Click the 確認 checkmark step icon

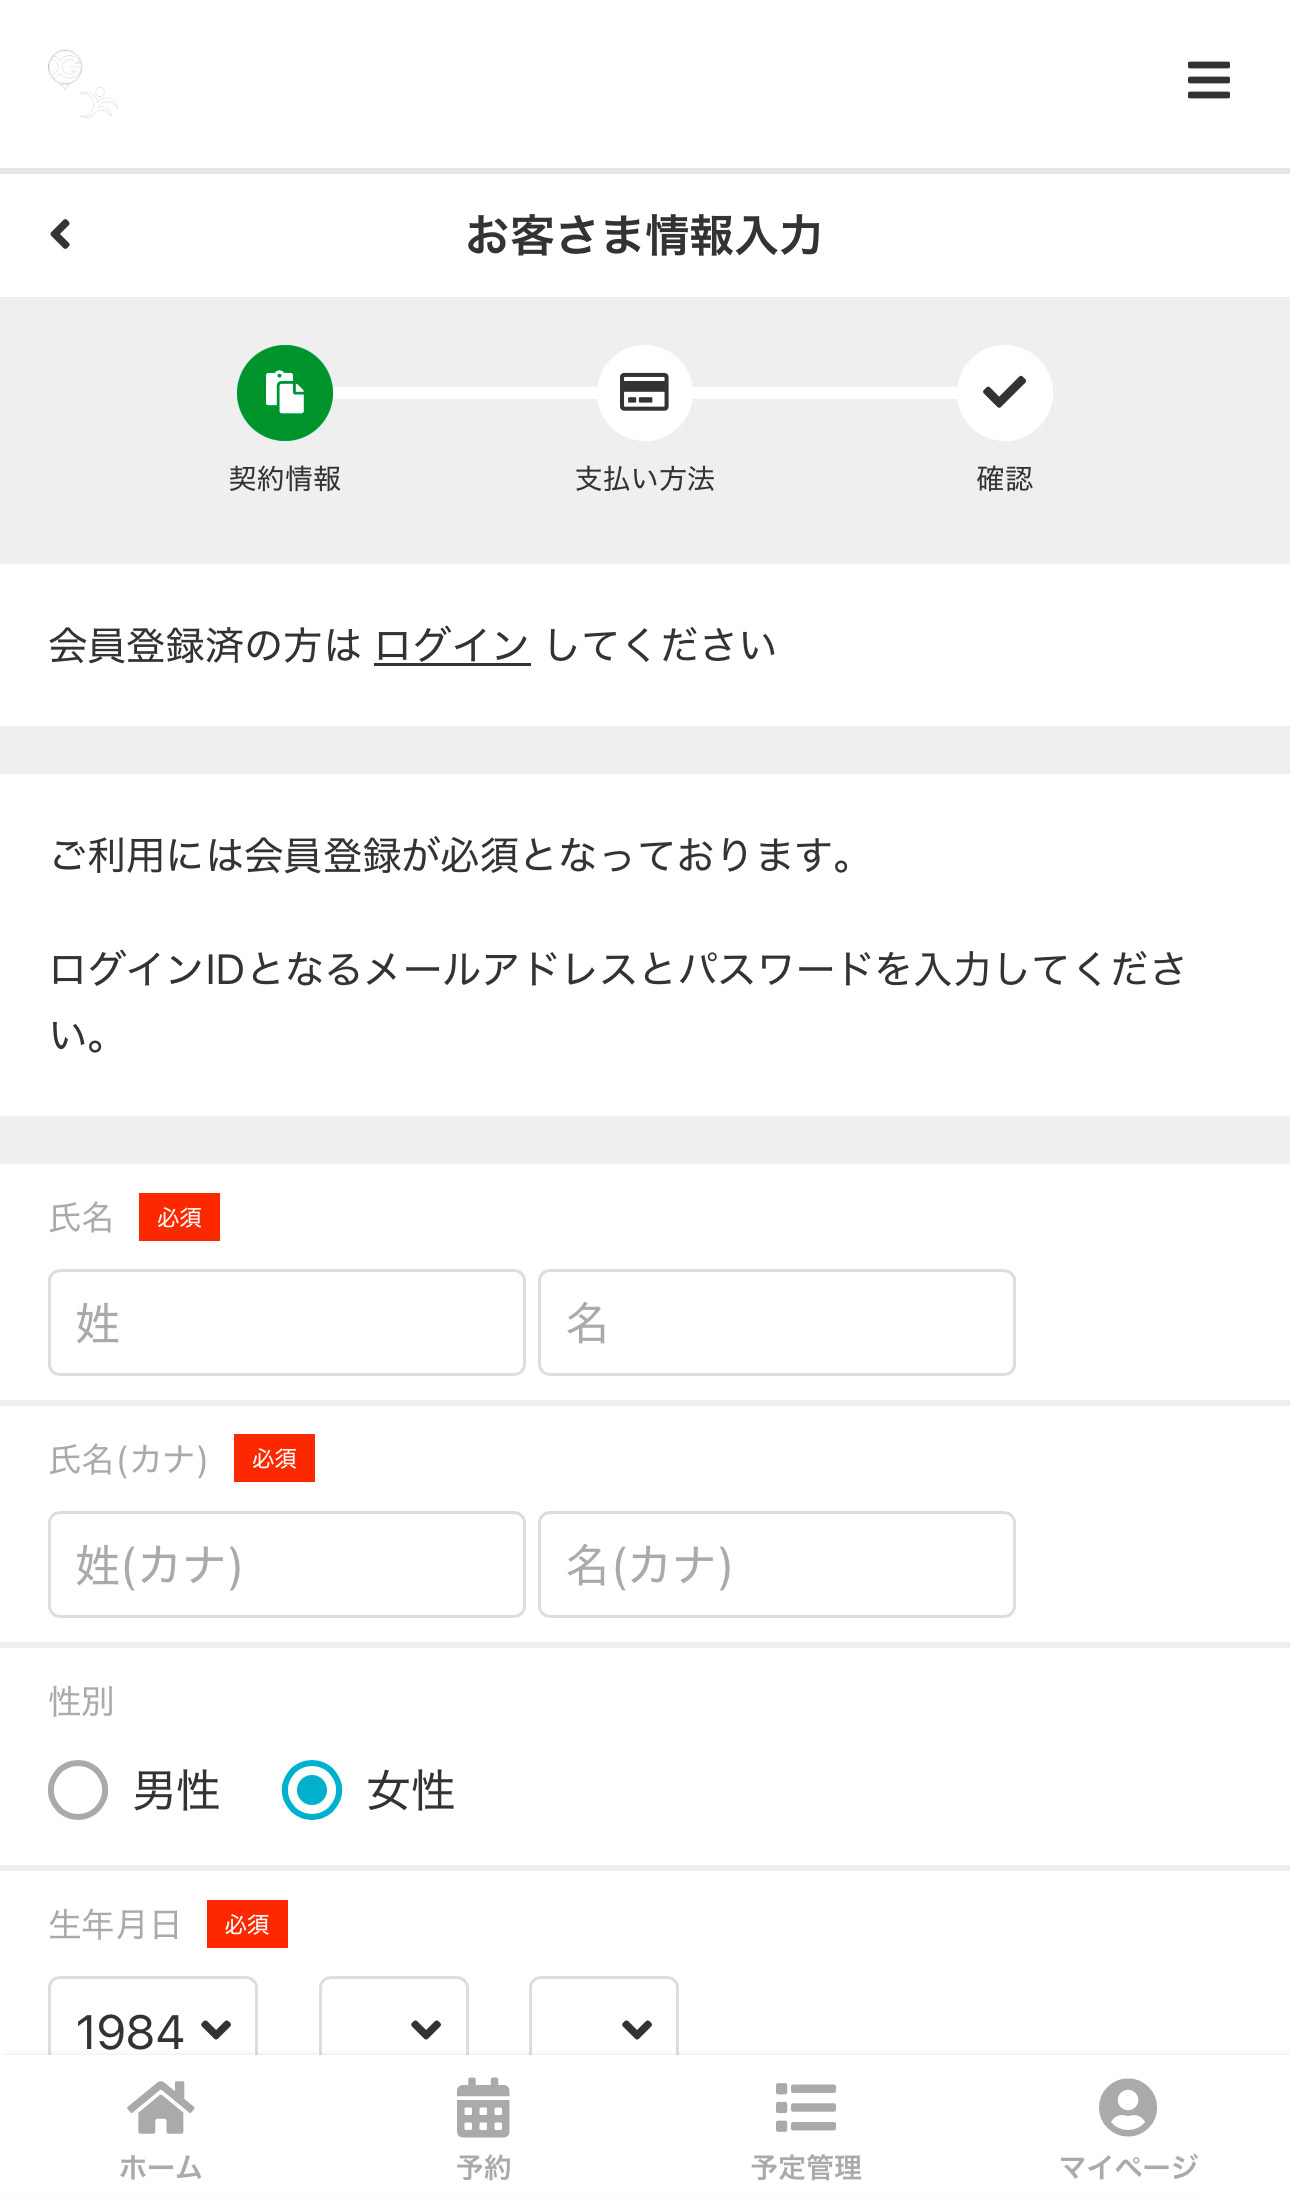pos(1004,392)
